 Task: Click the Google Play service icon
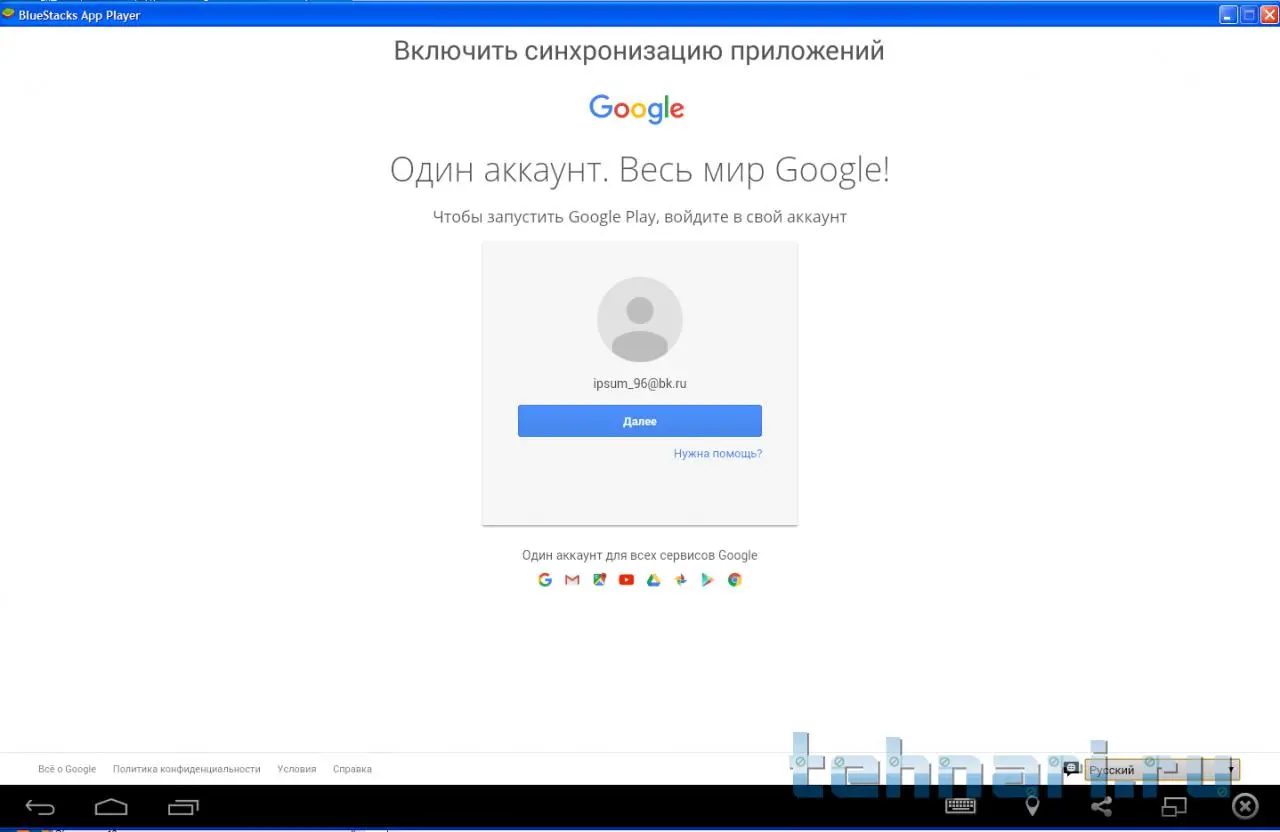coord(708,580)
